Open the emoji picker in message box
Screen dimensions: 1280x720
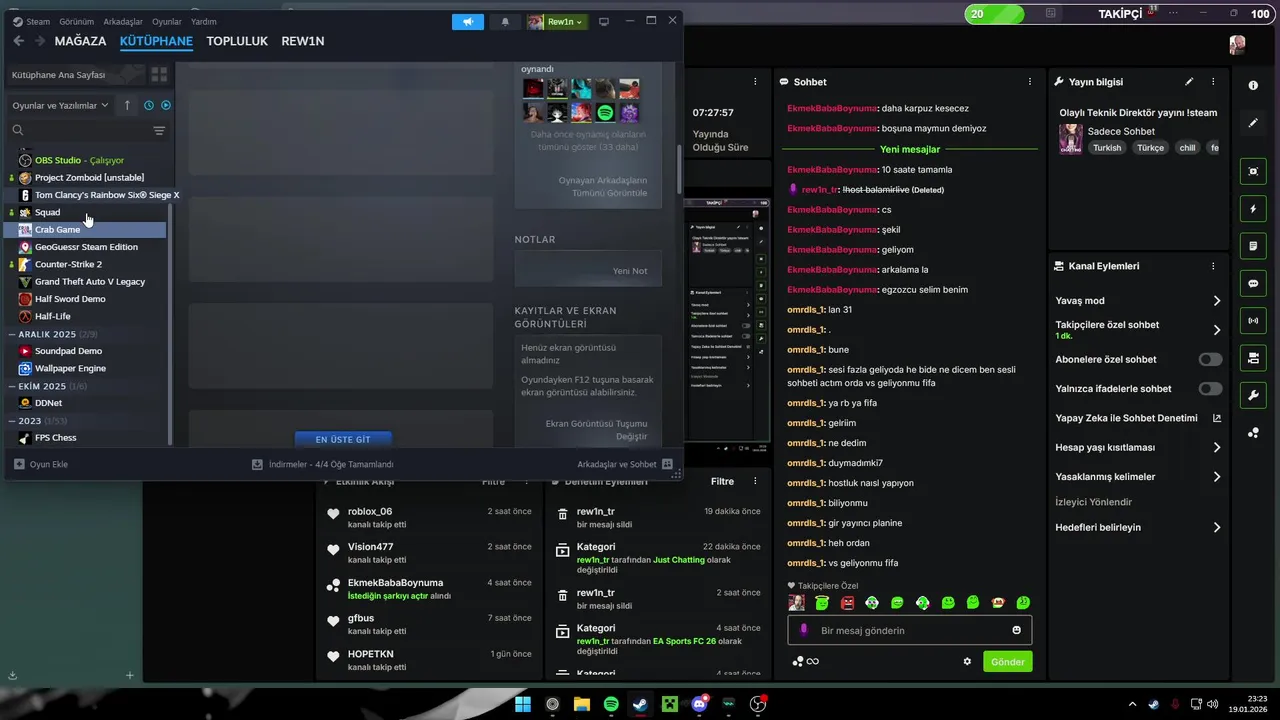pos(1017,630)
